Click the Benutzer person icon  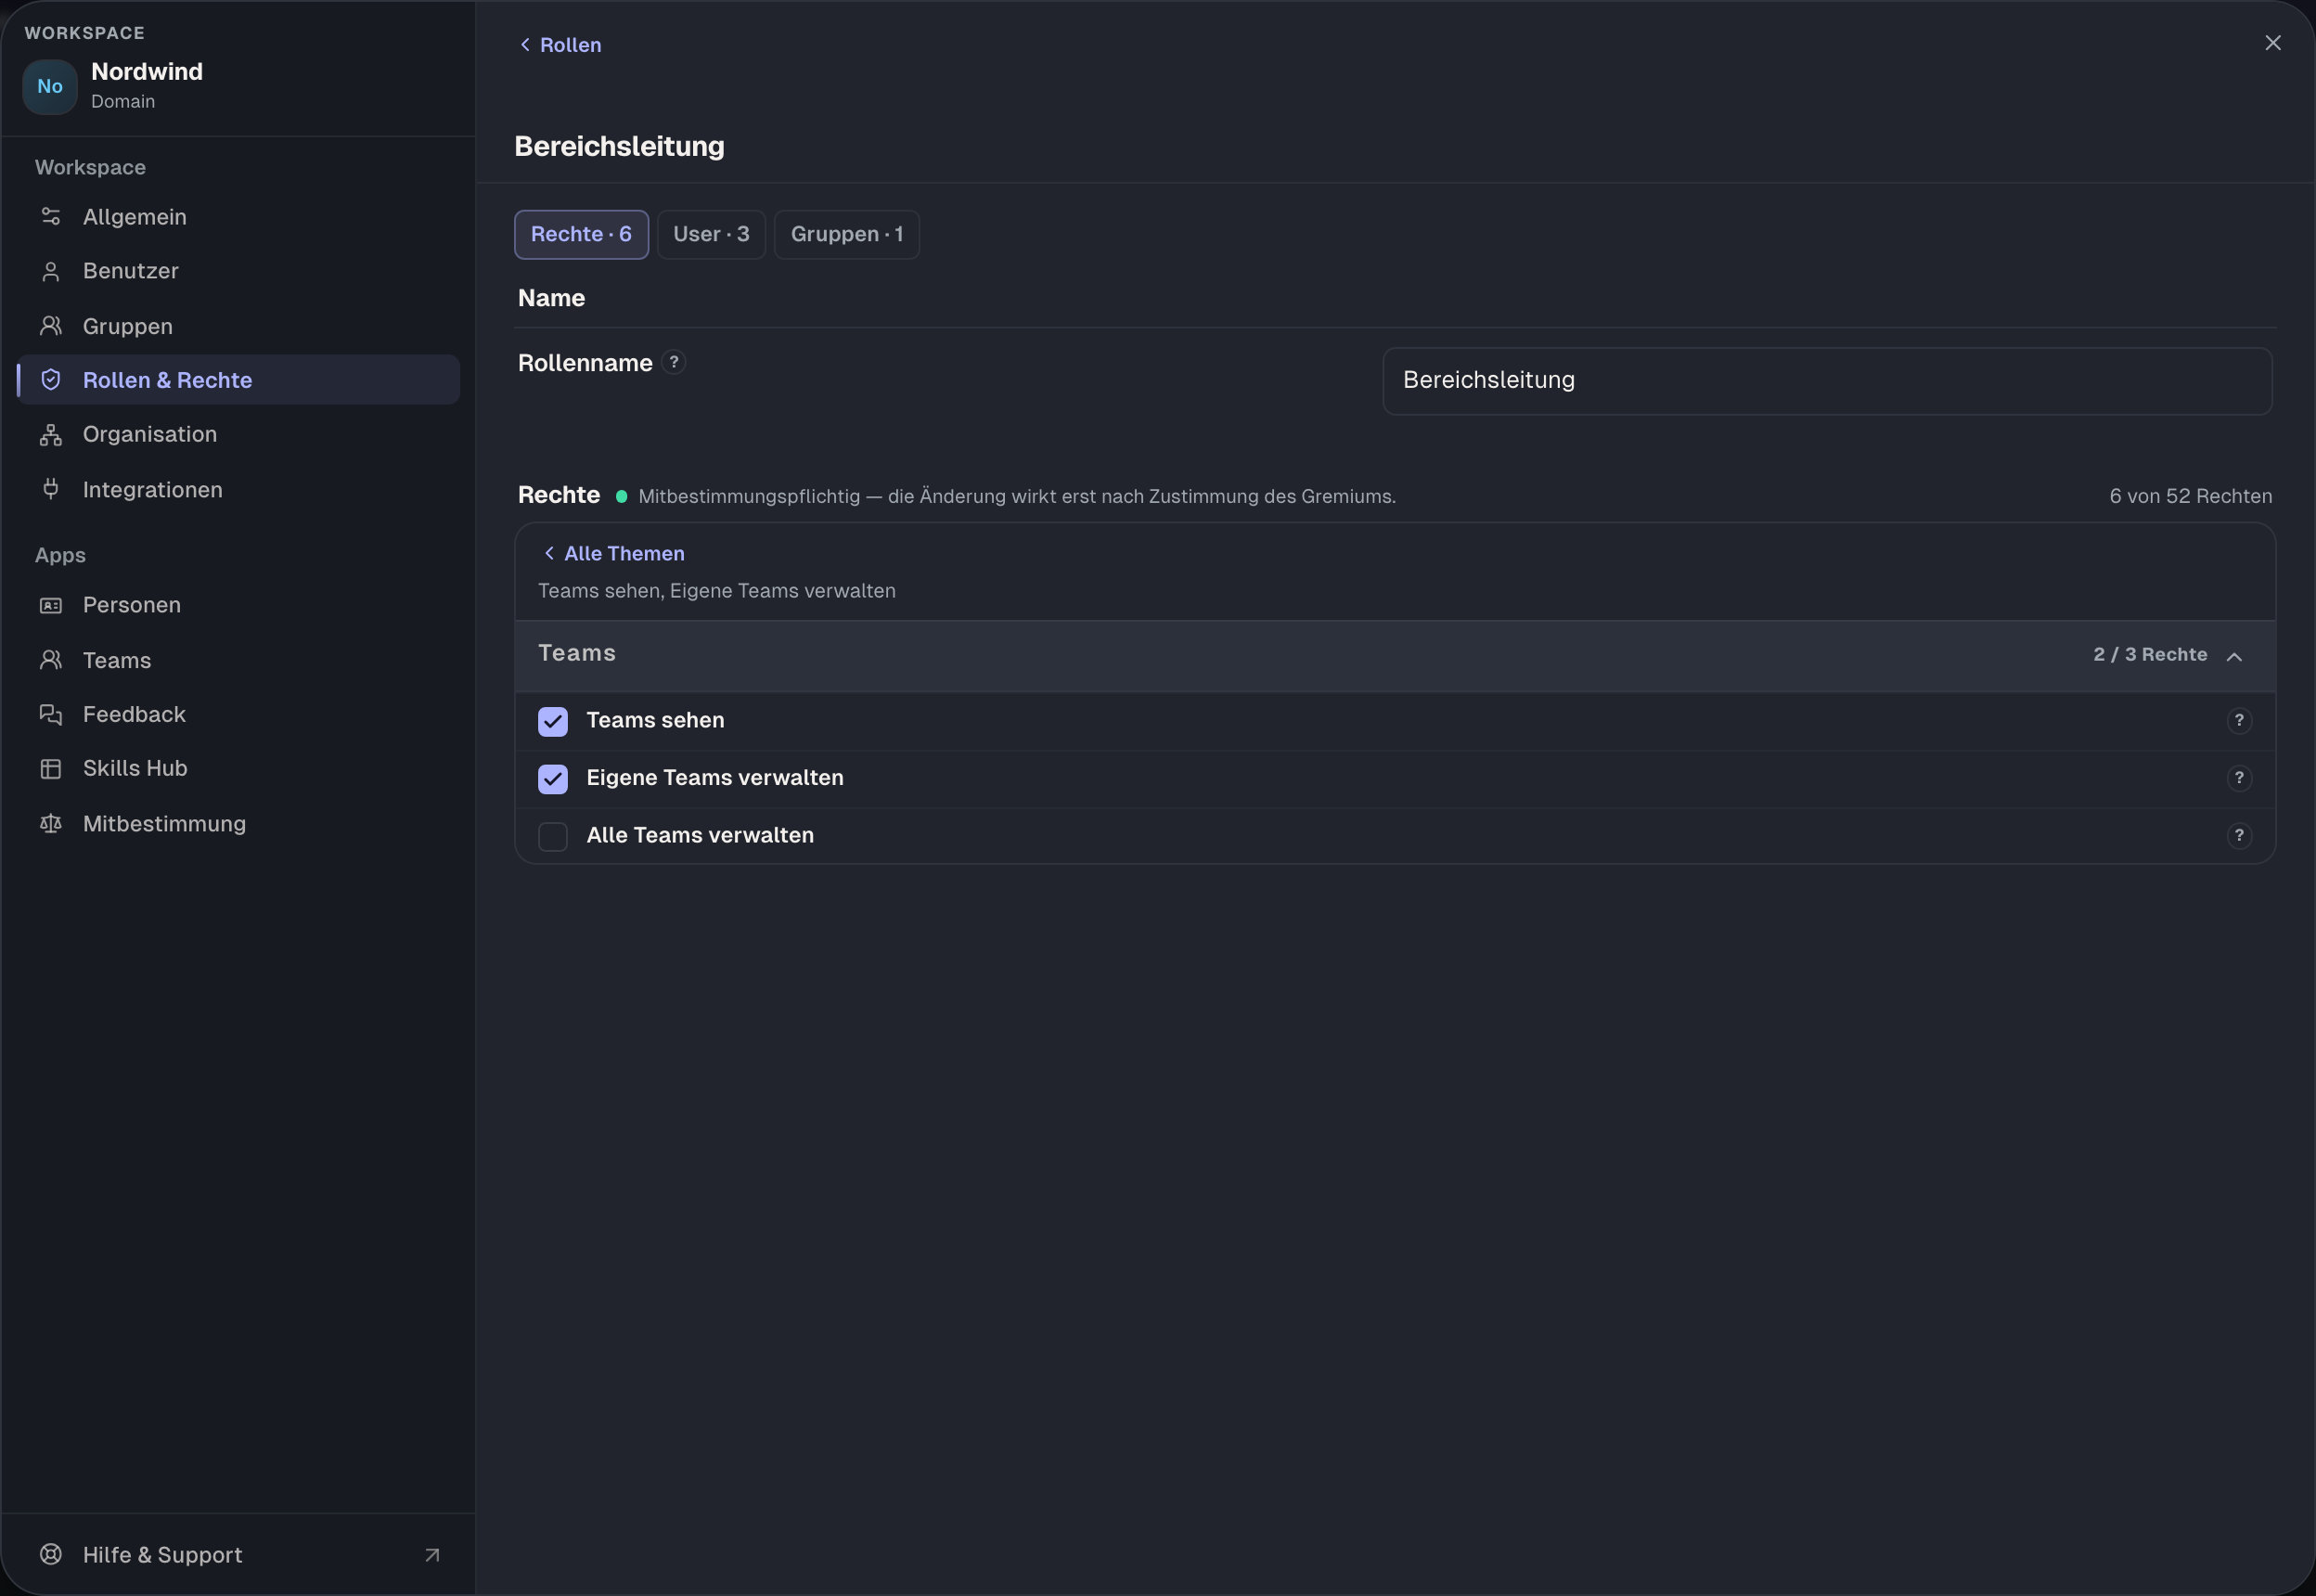(51, 271)
